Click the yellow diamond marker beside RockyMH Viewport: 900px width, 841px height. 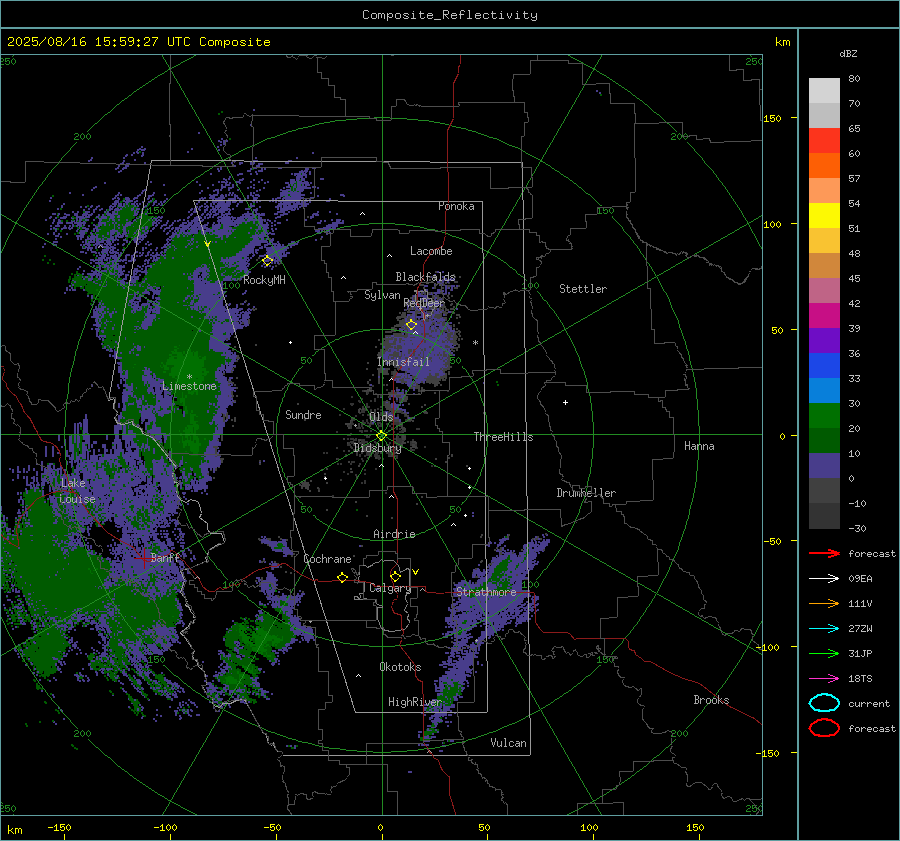[267, 261]
